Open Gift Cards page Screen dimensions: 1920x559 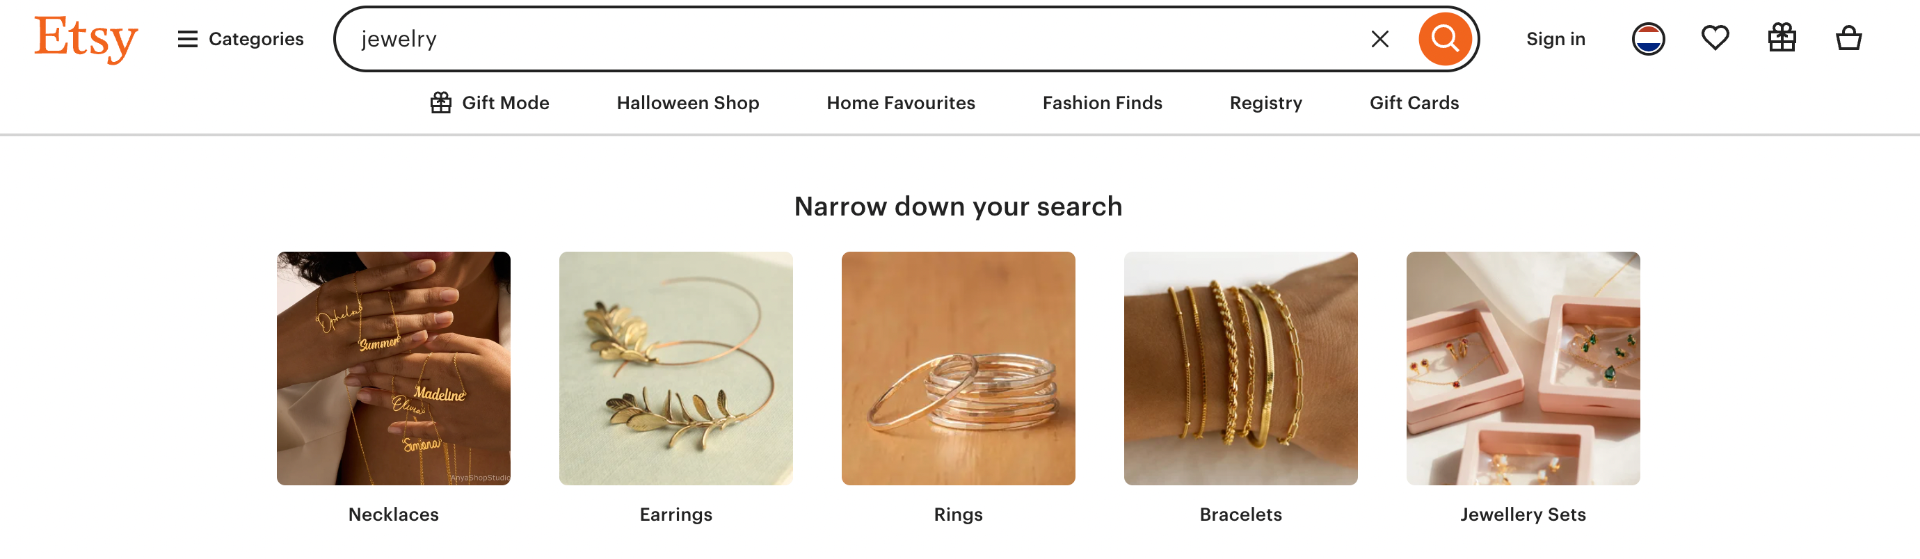1414,103
